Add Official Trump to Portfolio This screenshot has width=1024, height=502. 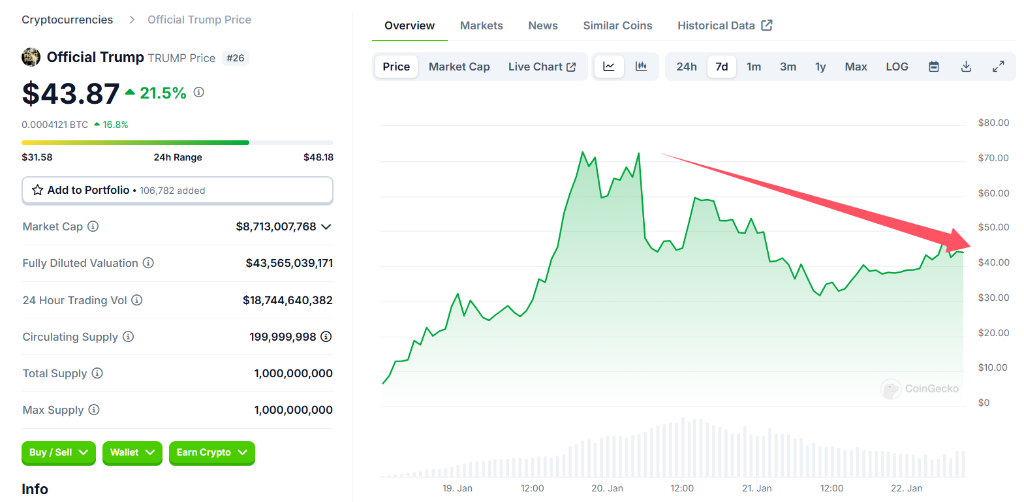click(177, 190)
